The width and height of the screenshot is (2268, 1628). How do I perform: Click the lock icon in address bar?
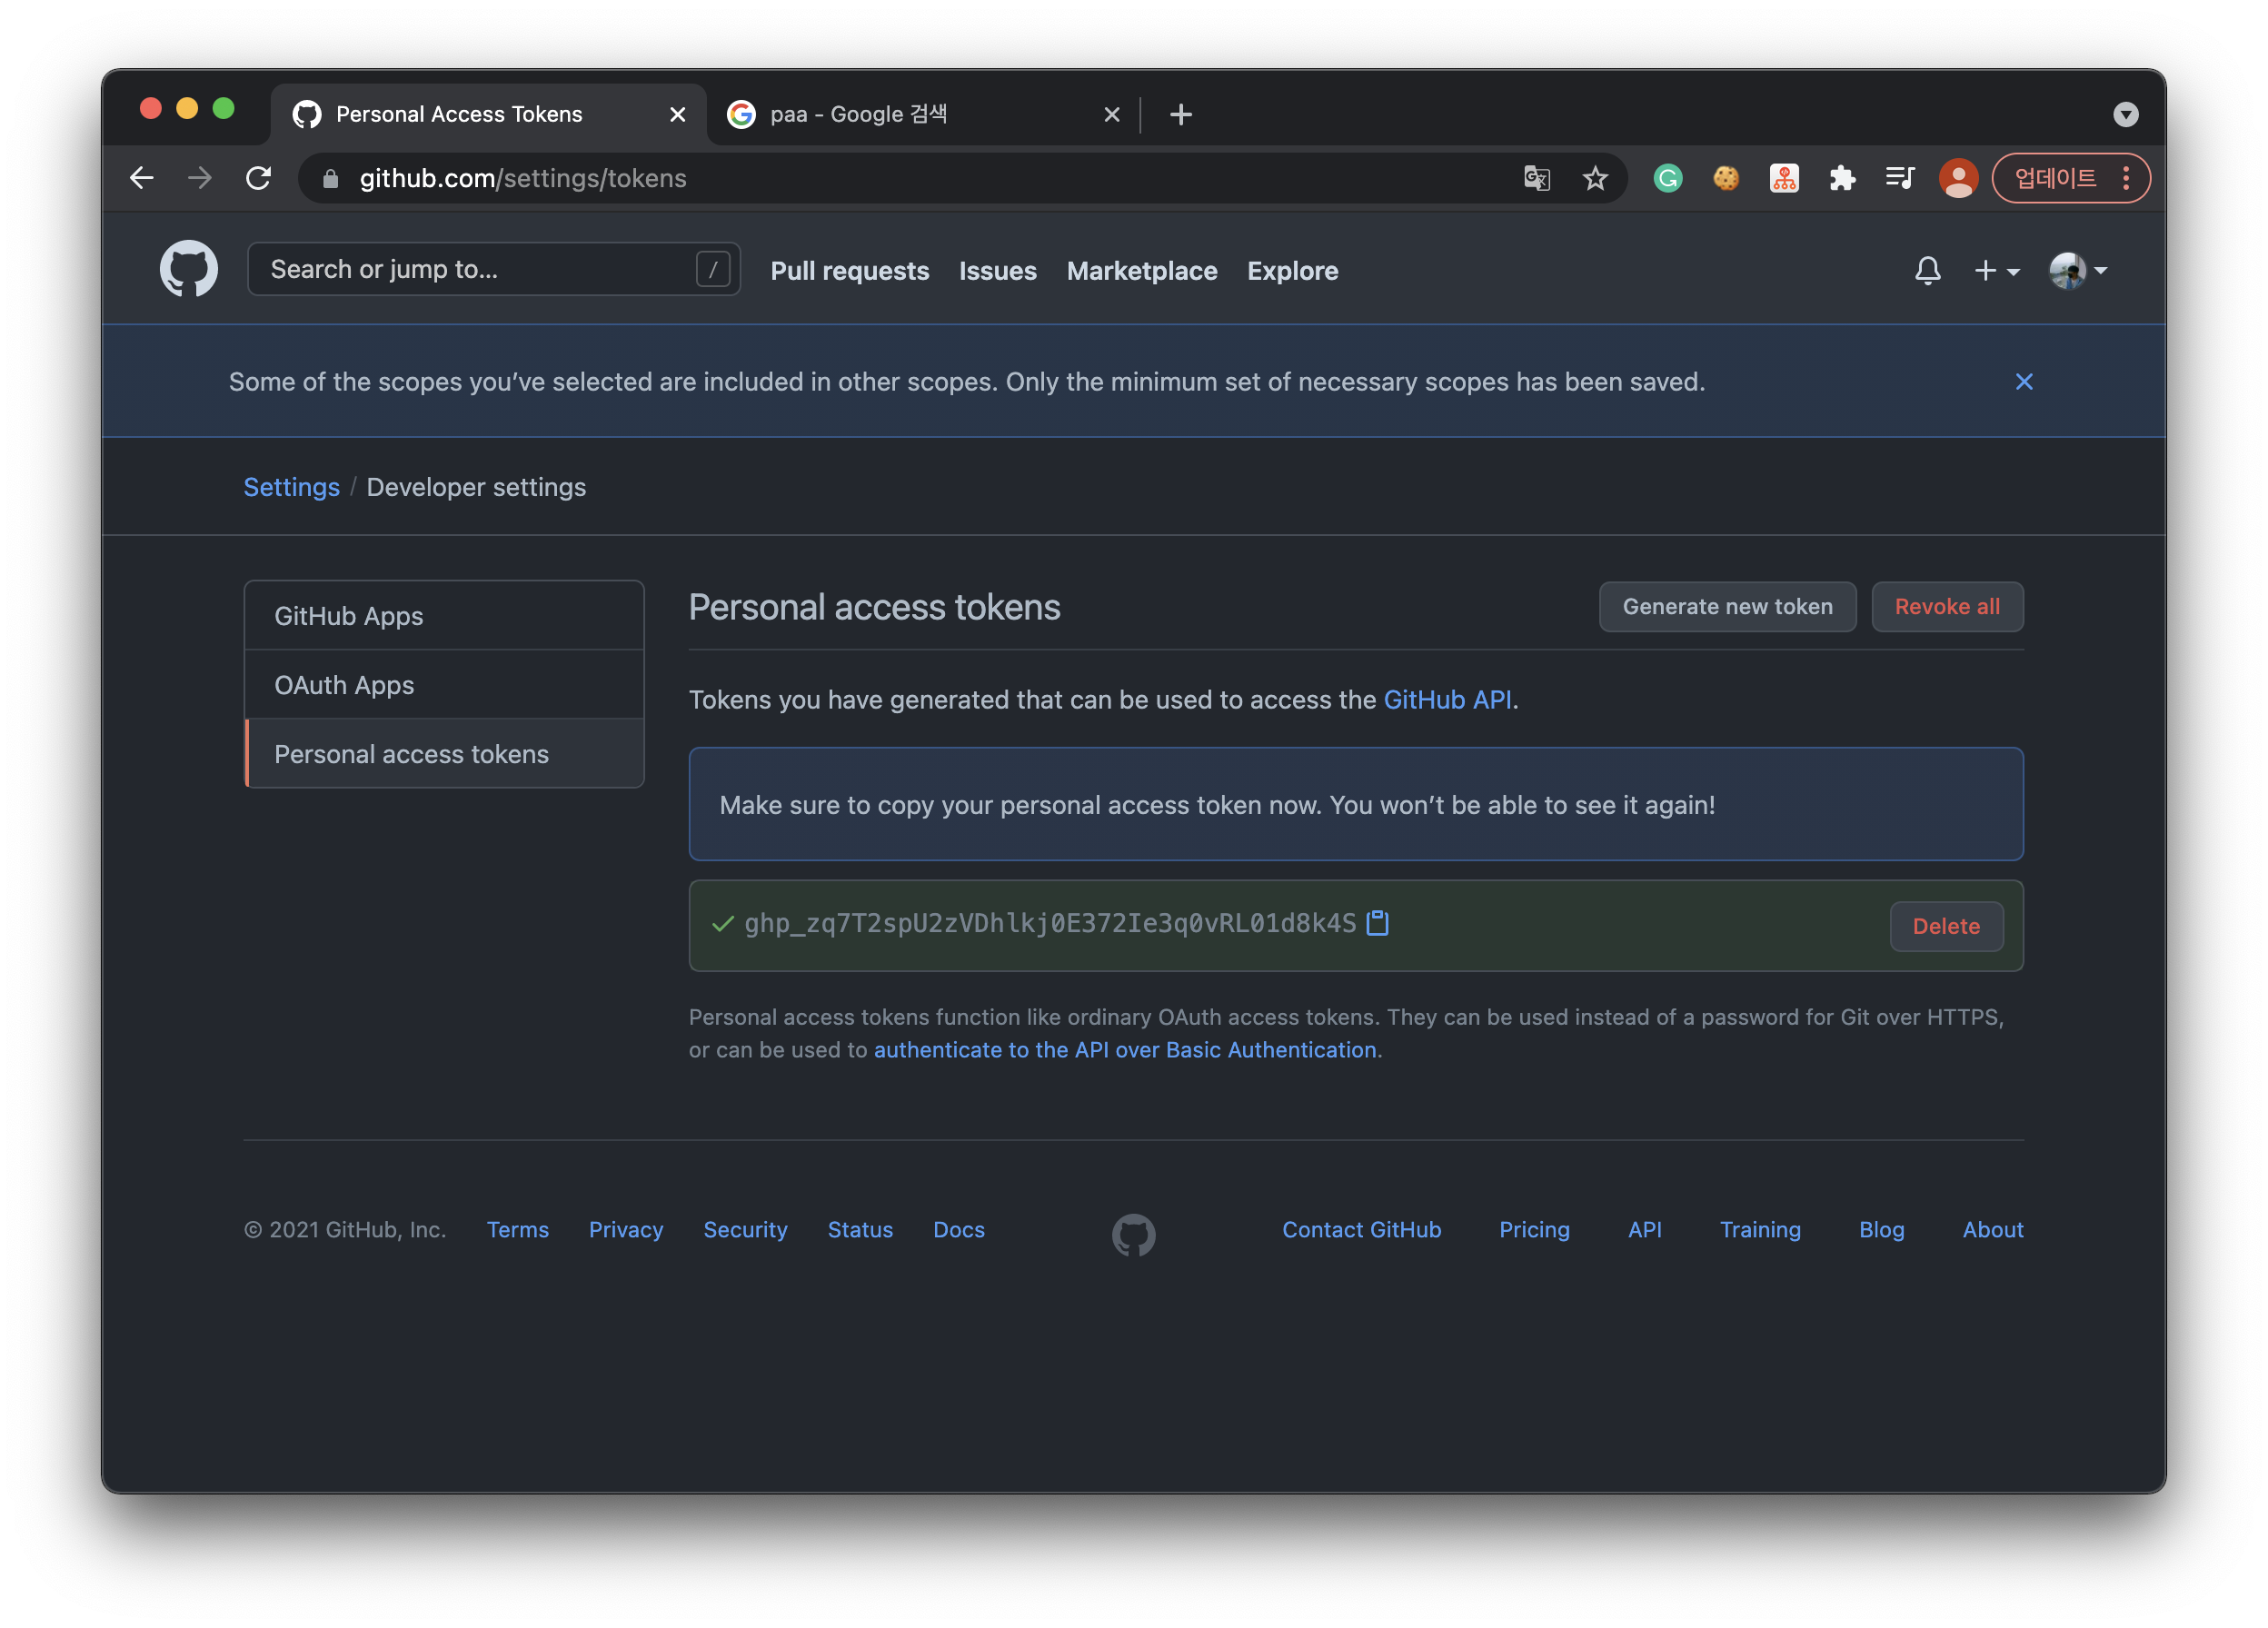330,179
